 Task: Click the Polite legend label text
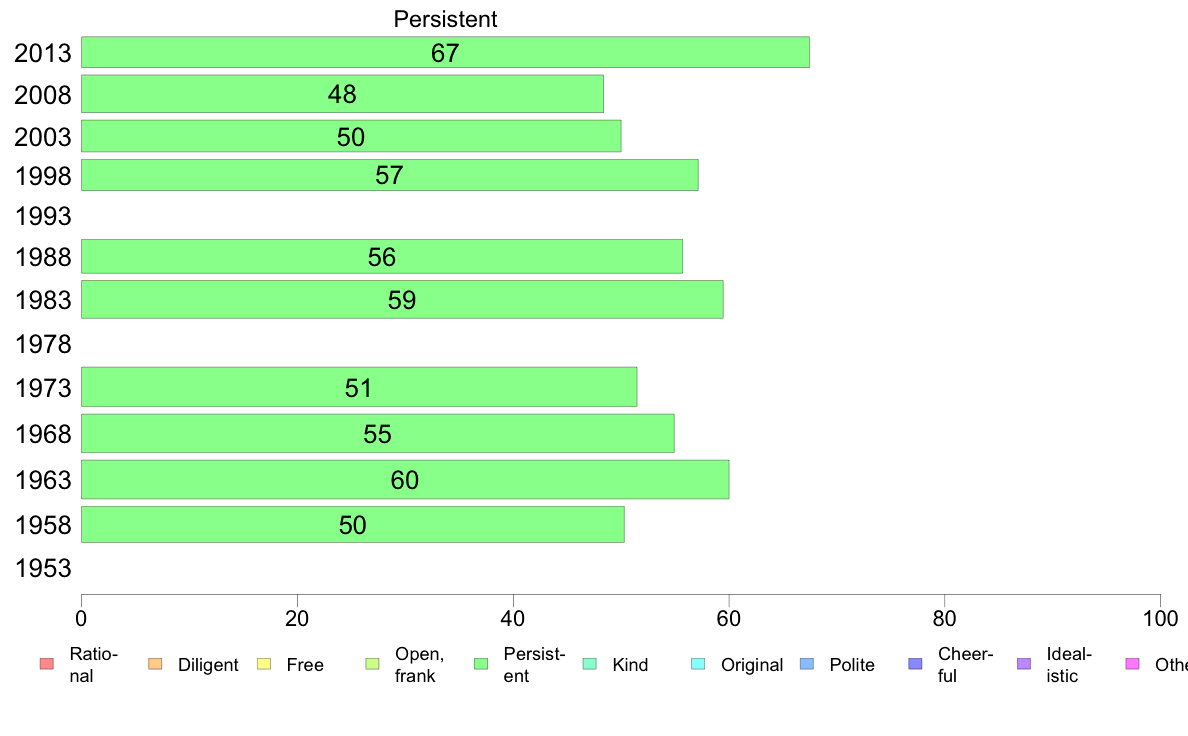coord(852,665)
